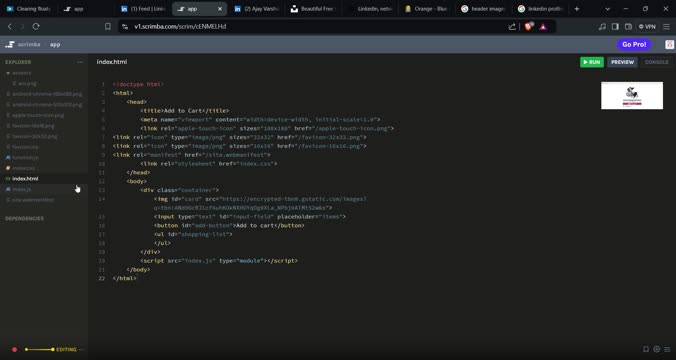Open the settings gear in bottom-right bar
676x360 pixels.
tap(656, 349)
